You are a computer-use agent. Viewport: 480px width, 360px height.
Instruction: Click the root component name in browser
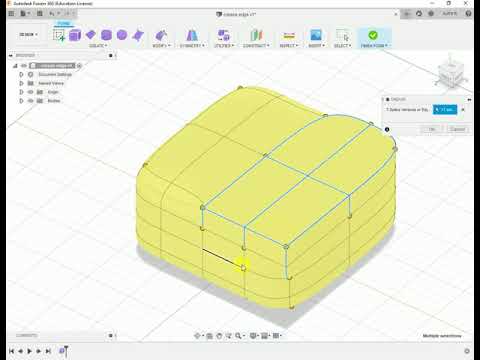point(55,66)
